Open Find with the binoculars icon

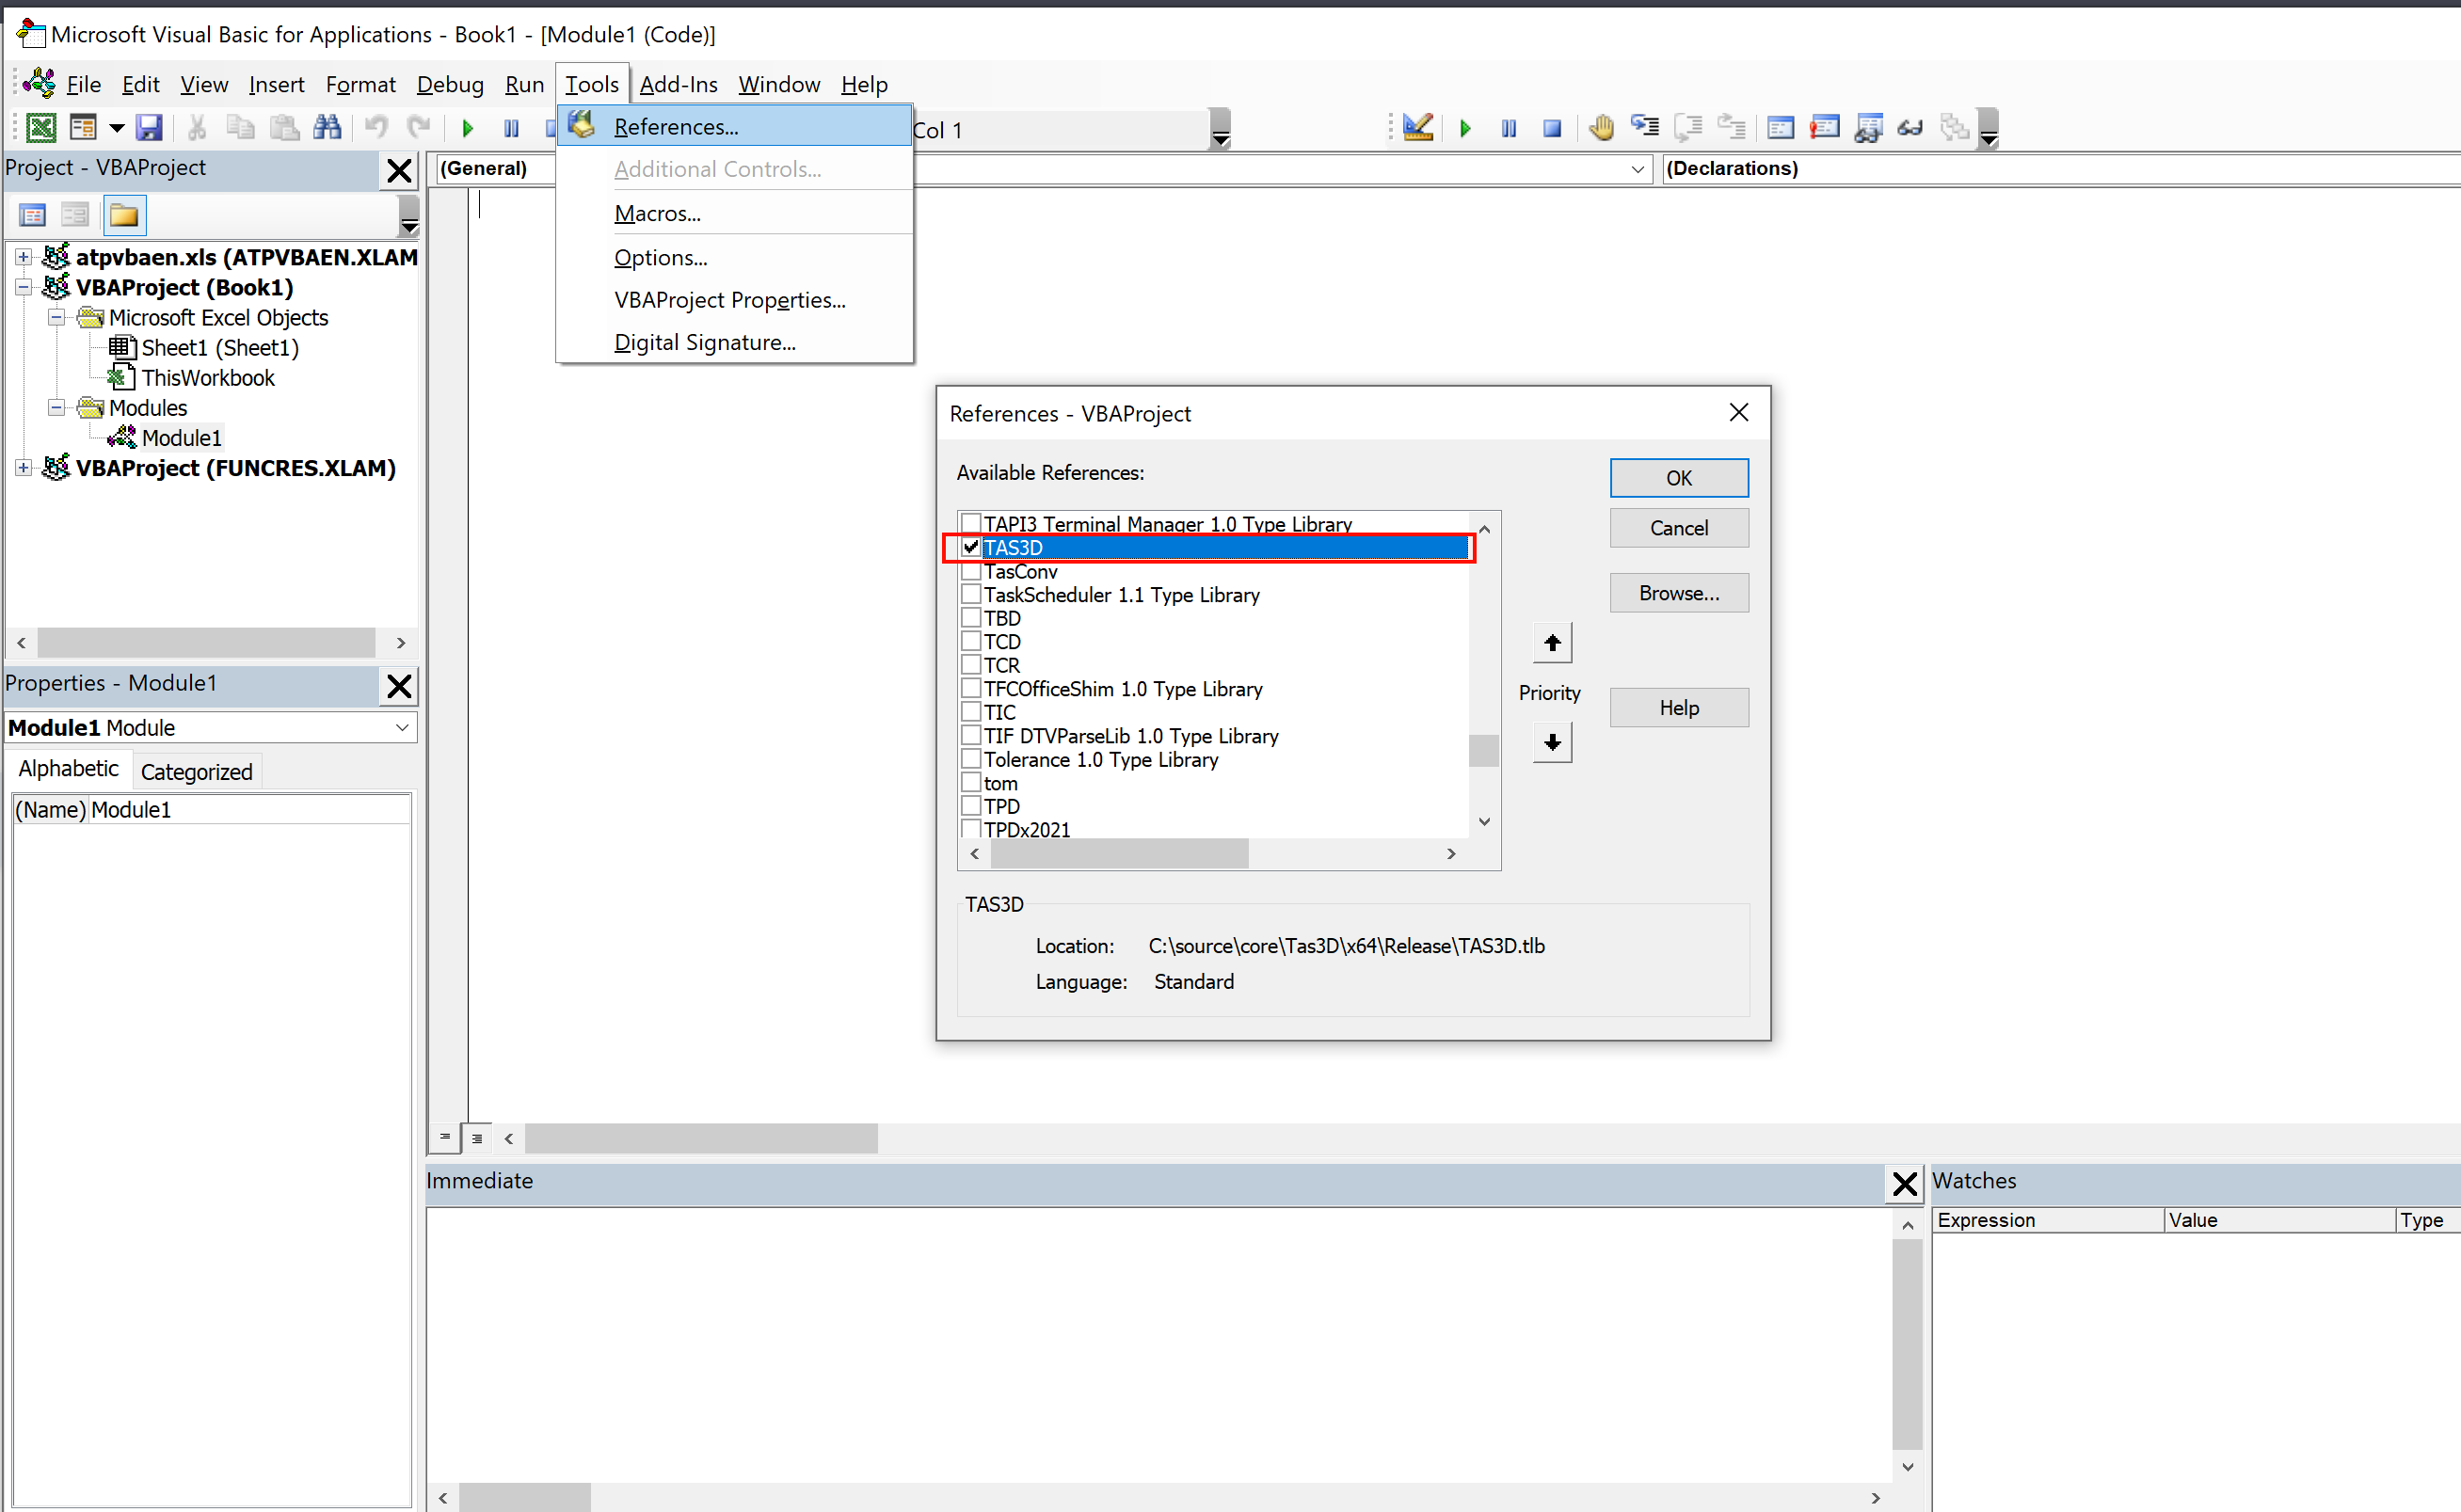pos(327,128)
